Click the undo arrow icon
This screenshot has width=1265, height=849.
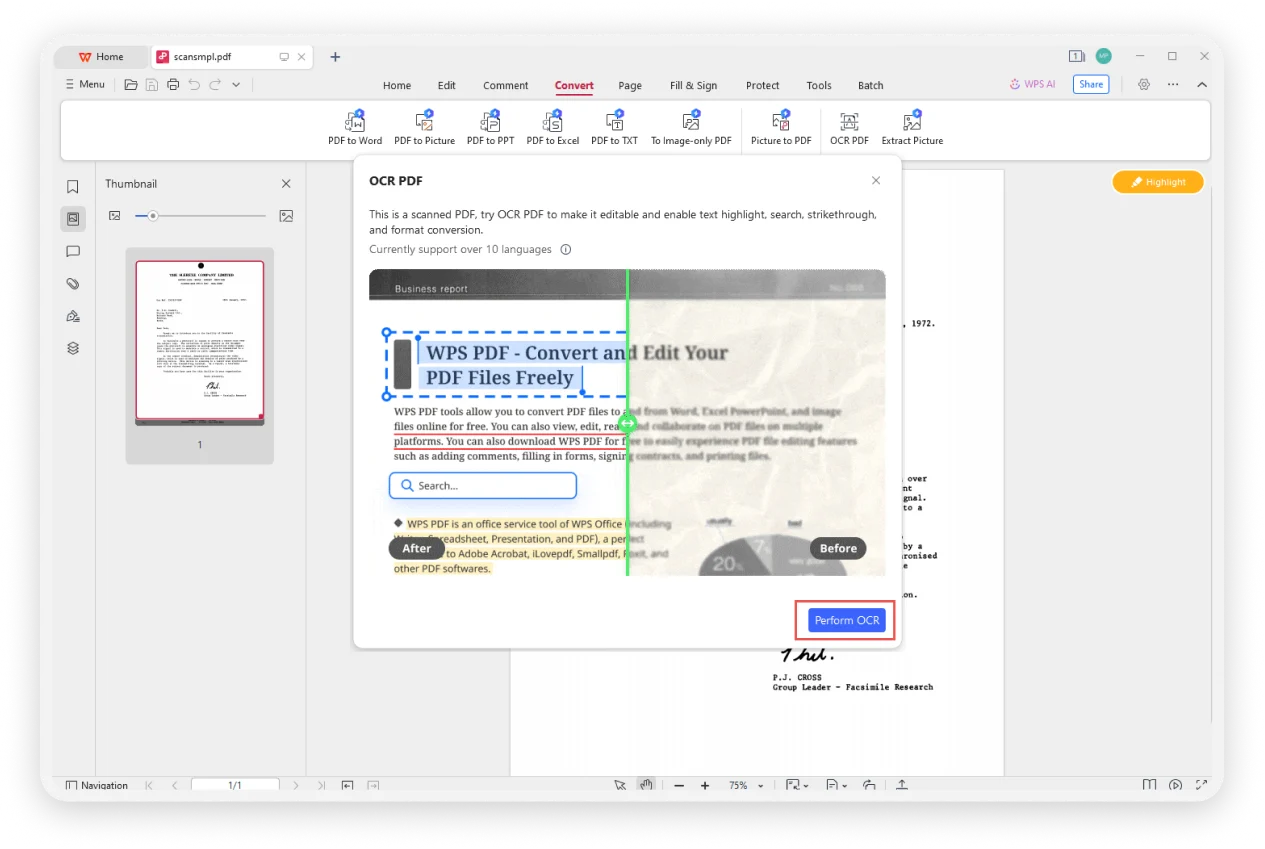[x=194, y=85]
